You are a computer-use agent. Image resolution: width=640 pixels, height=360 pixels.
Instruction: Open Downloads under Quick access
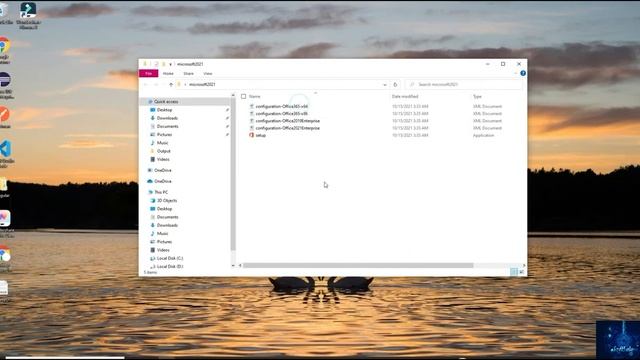click(x=167, y=118)
